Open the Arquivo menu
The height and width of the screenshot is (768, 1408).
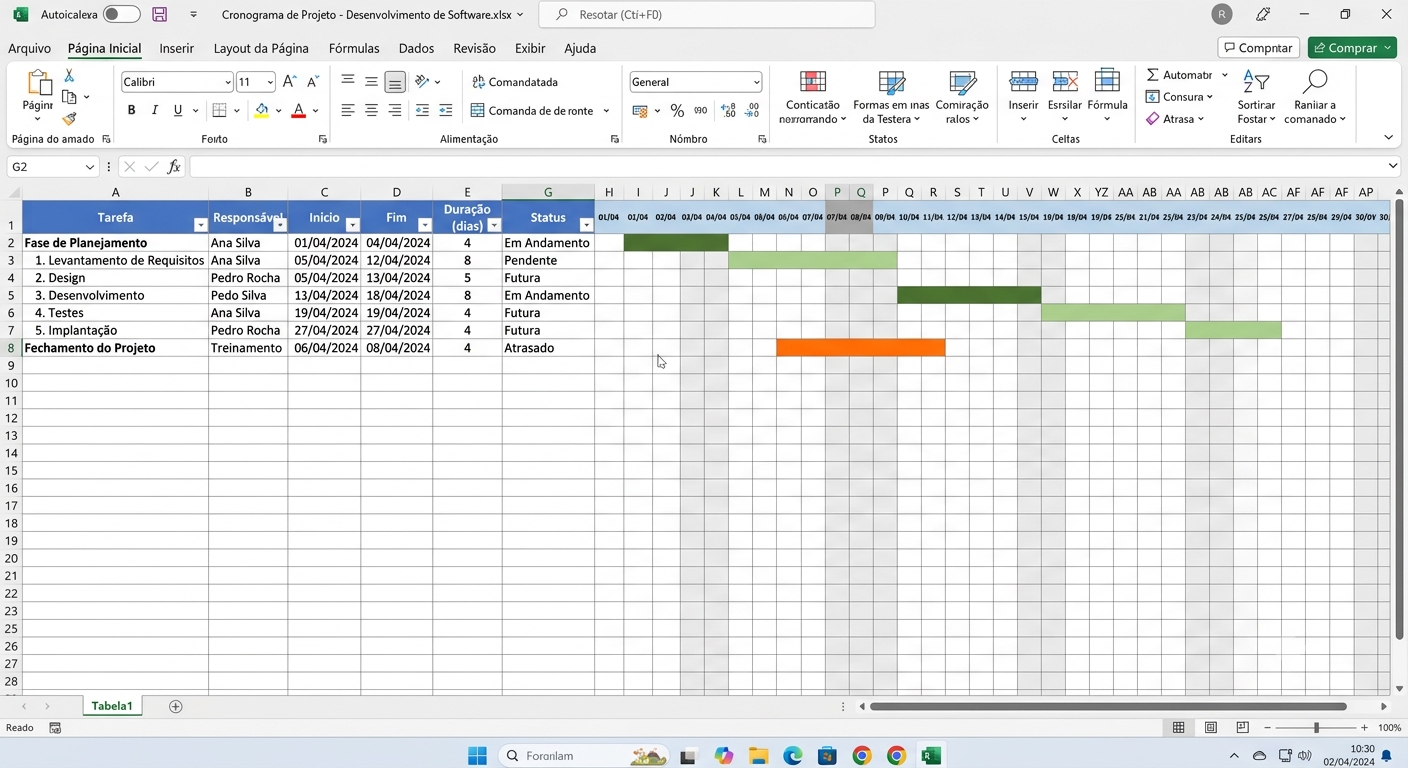(x=29, y=48)
